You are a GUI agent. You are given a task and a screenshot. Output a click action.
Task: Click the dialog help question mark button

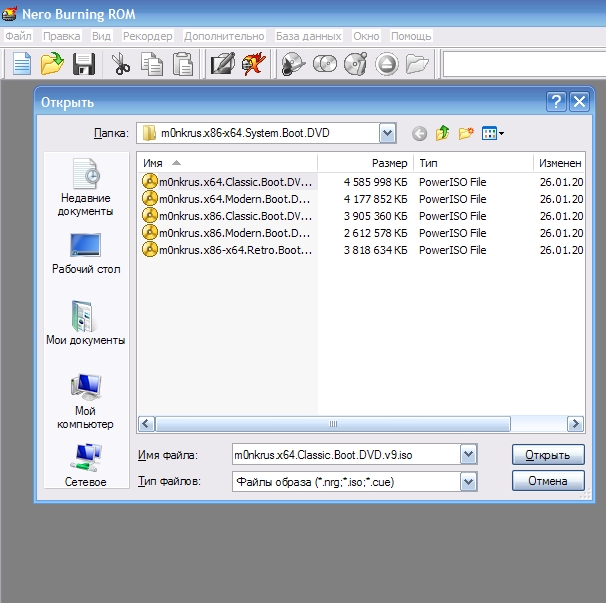pos(556,102)
